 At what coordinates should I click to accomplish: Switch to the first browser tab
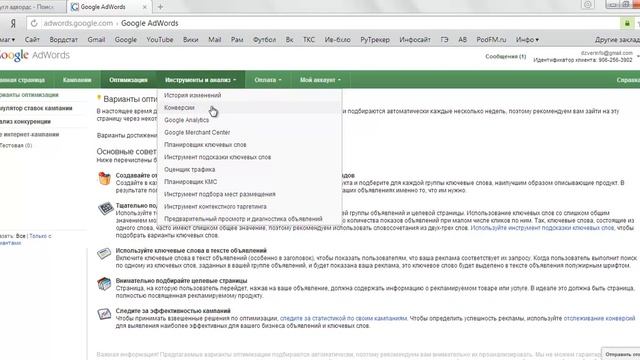32,7
